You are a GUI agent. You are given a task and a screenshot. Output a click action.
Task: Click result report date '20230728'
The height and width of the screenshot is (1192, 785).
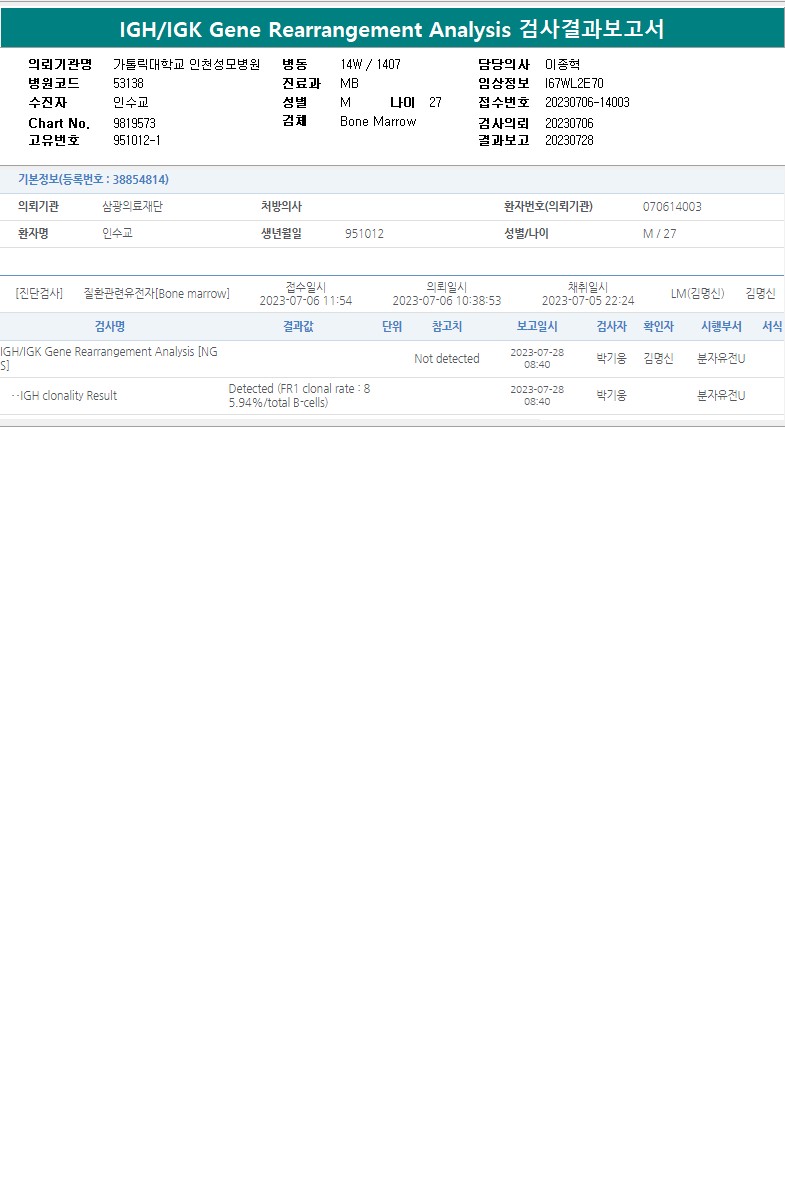(569, 141)
